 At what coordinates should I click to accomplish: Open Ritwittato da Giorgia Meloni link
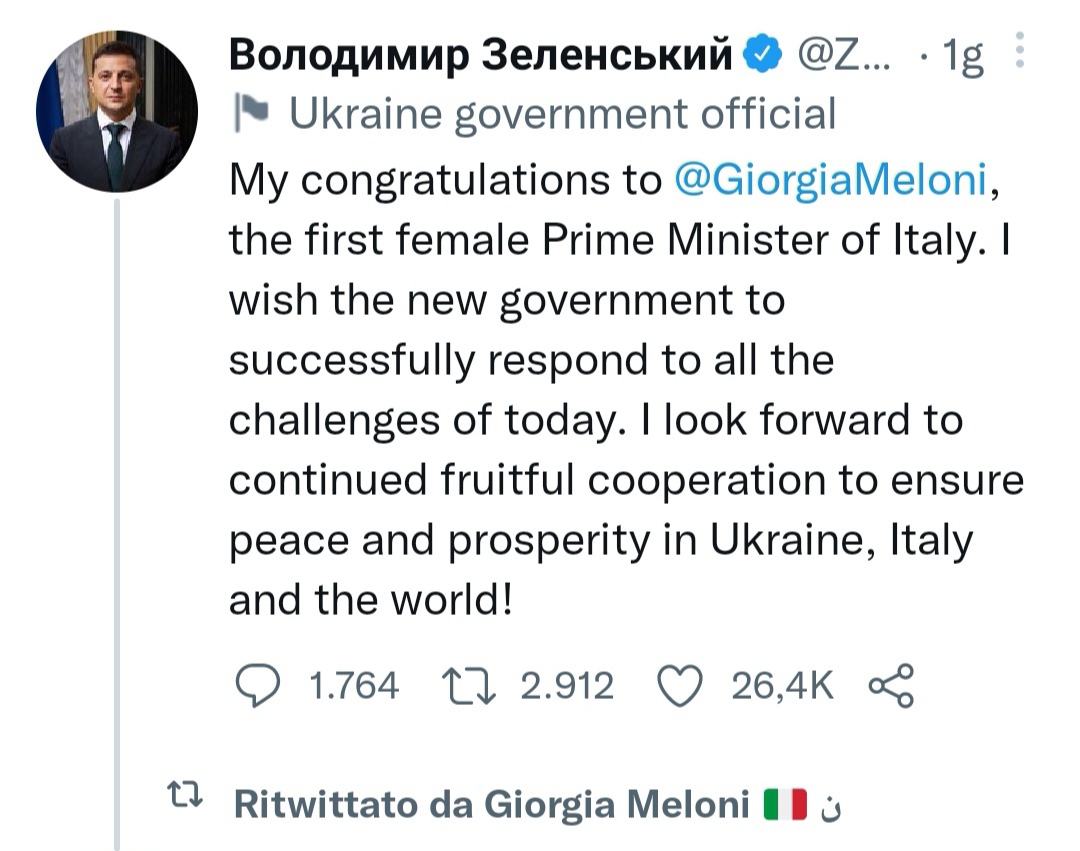[490, 804]
